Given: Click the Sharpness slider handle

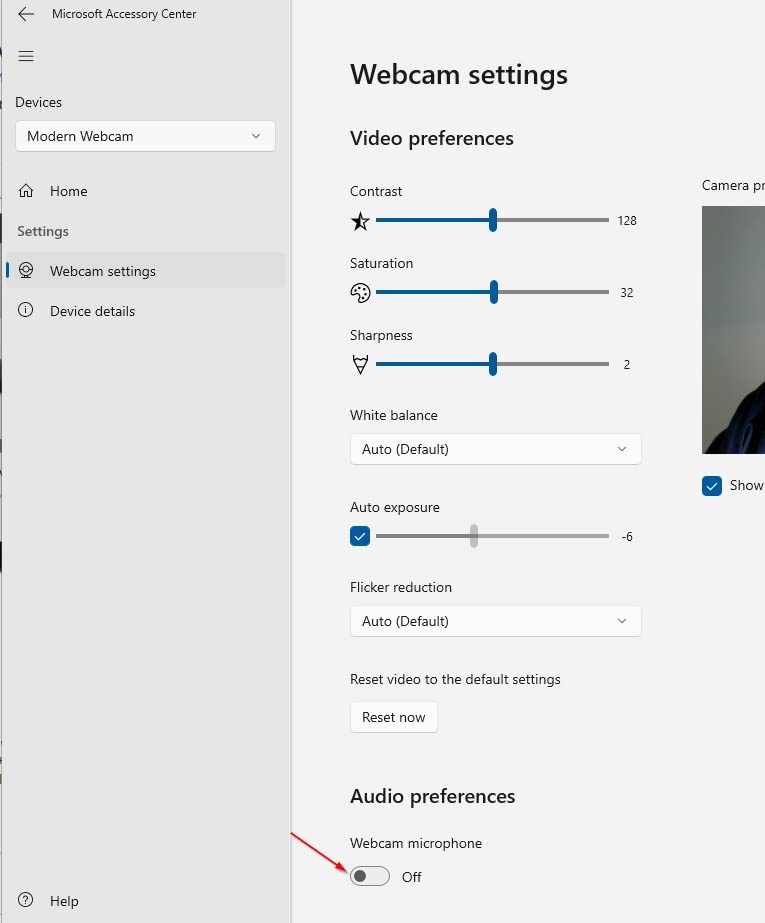Looking at the screenshot, I should [493, 364].
